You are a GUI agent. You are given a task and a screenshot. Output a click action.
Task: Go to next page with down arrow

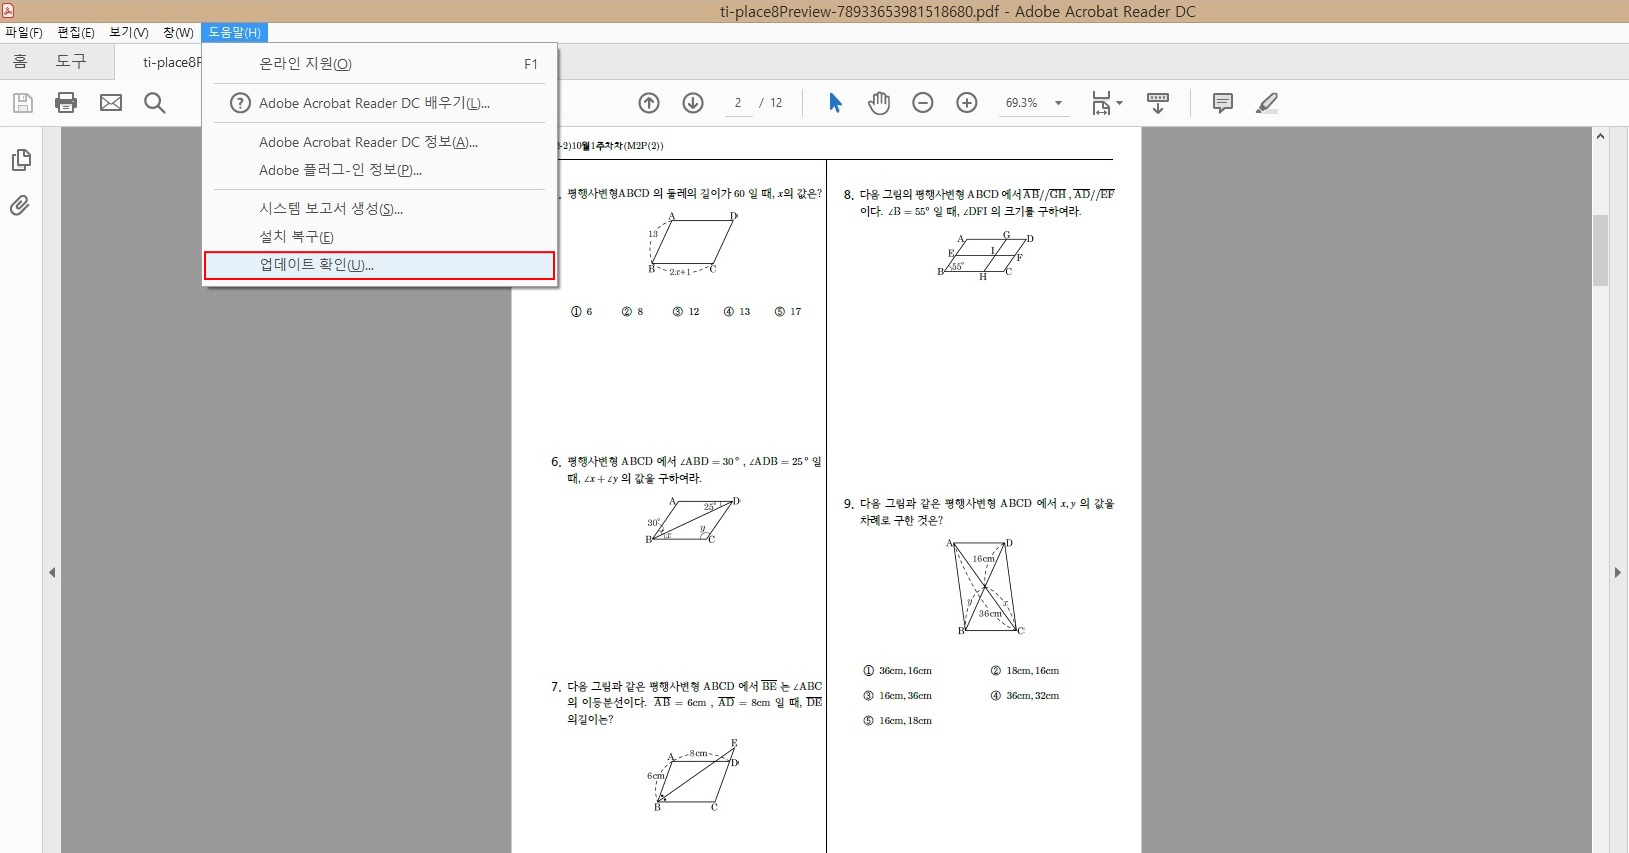(x=693, y=103)
